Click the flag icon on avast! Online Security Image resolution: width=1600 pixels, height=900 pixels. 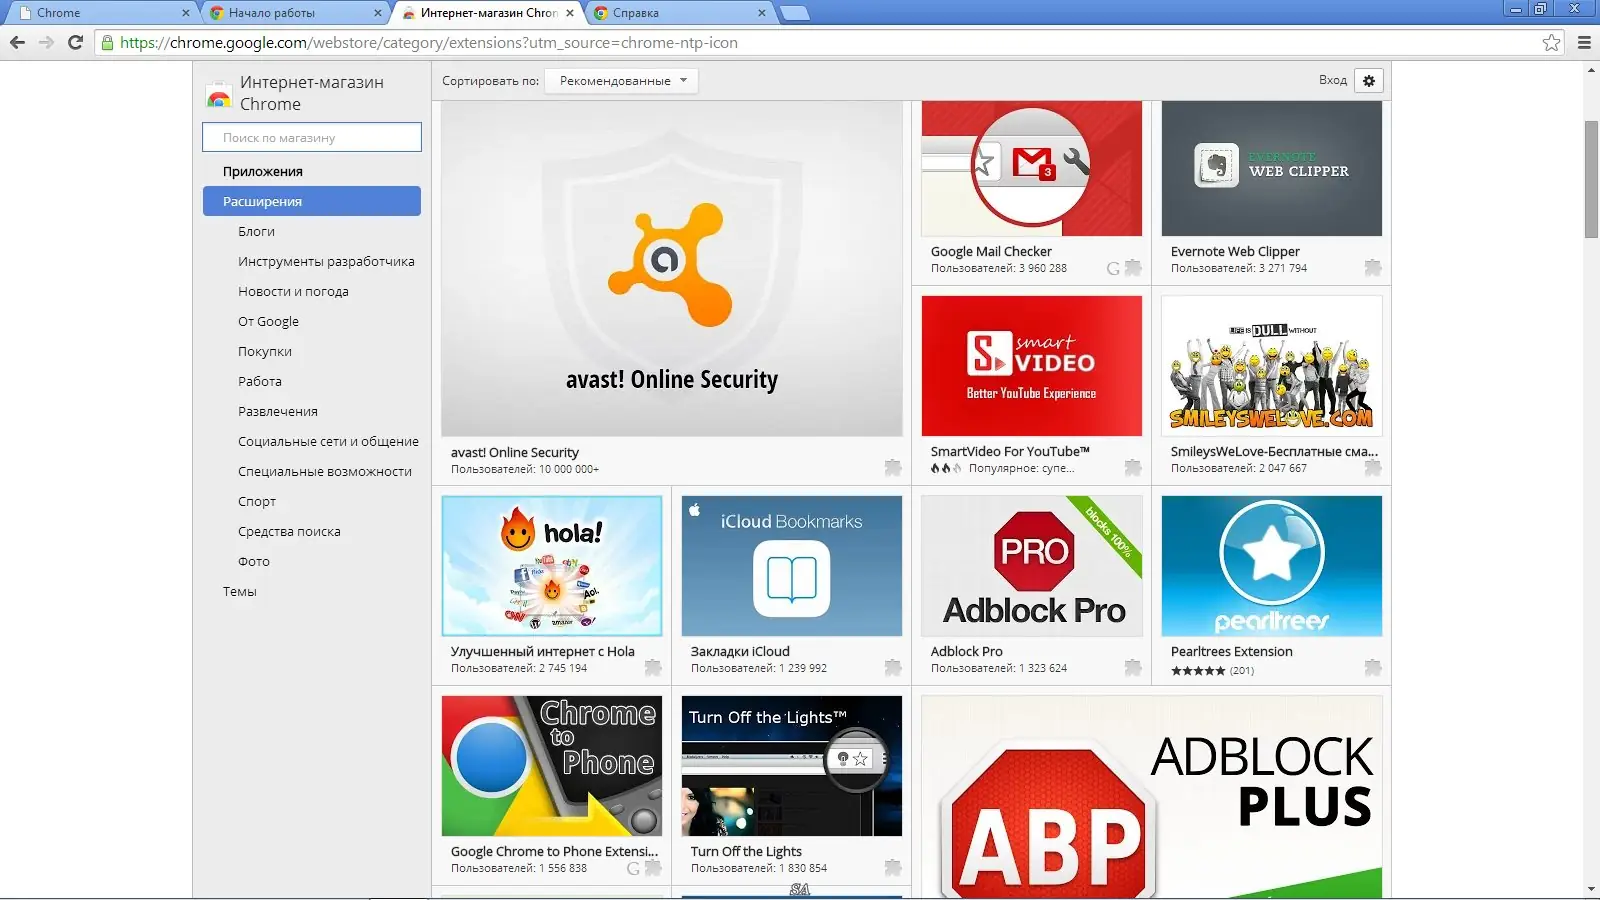pyautogui.click(x=893, y=468)
